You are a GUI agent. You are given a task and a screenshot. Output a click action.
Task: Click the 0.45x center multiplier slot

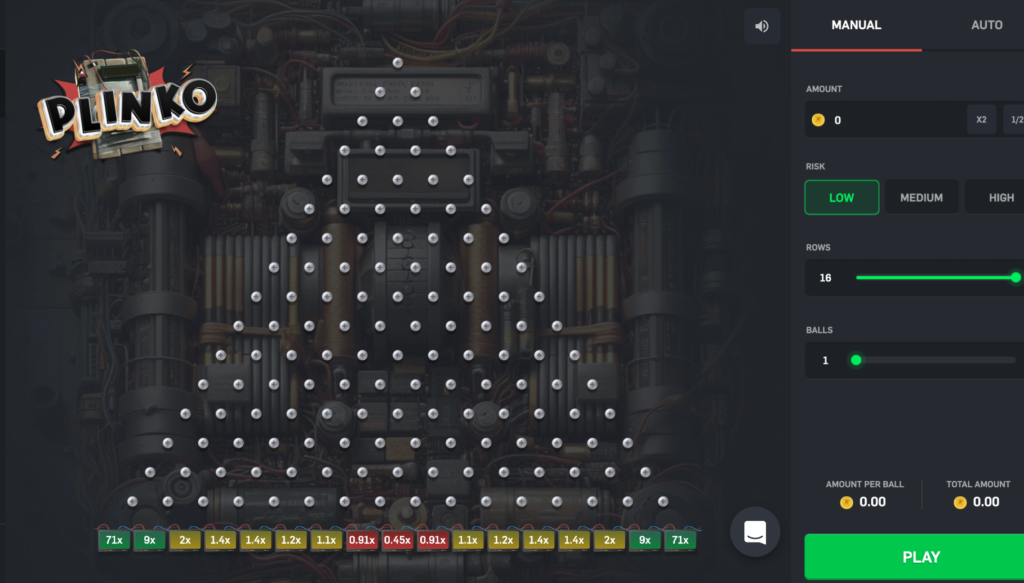click(397, 540)
